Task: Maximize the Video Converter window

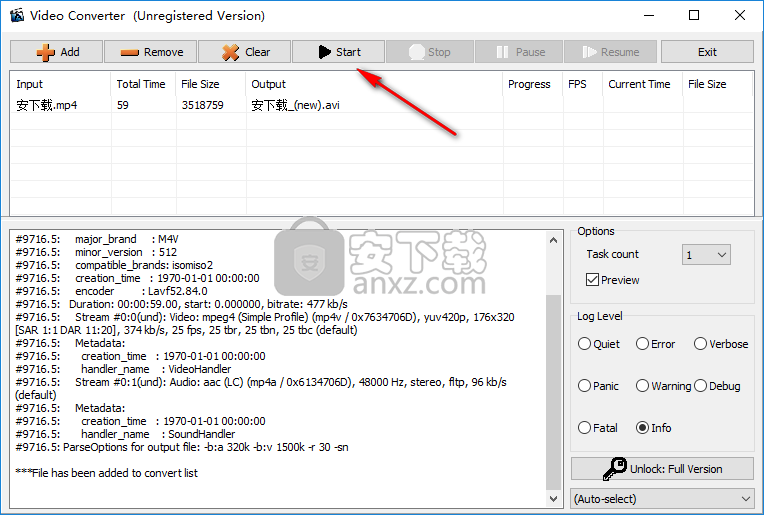Action: [694, 16]
